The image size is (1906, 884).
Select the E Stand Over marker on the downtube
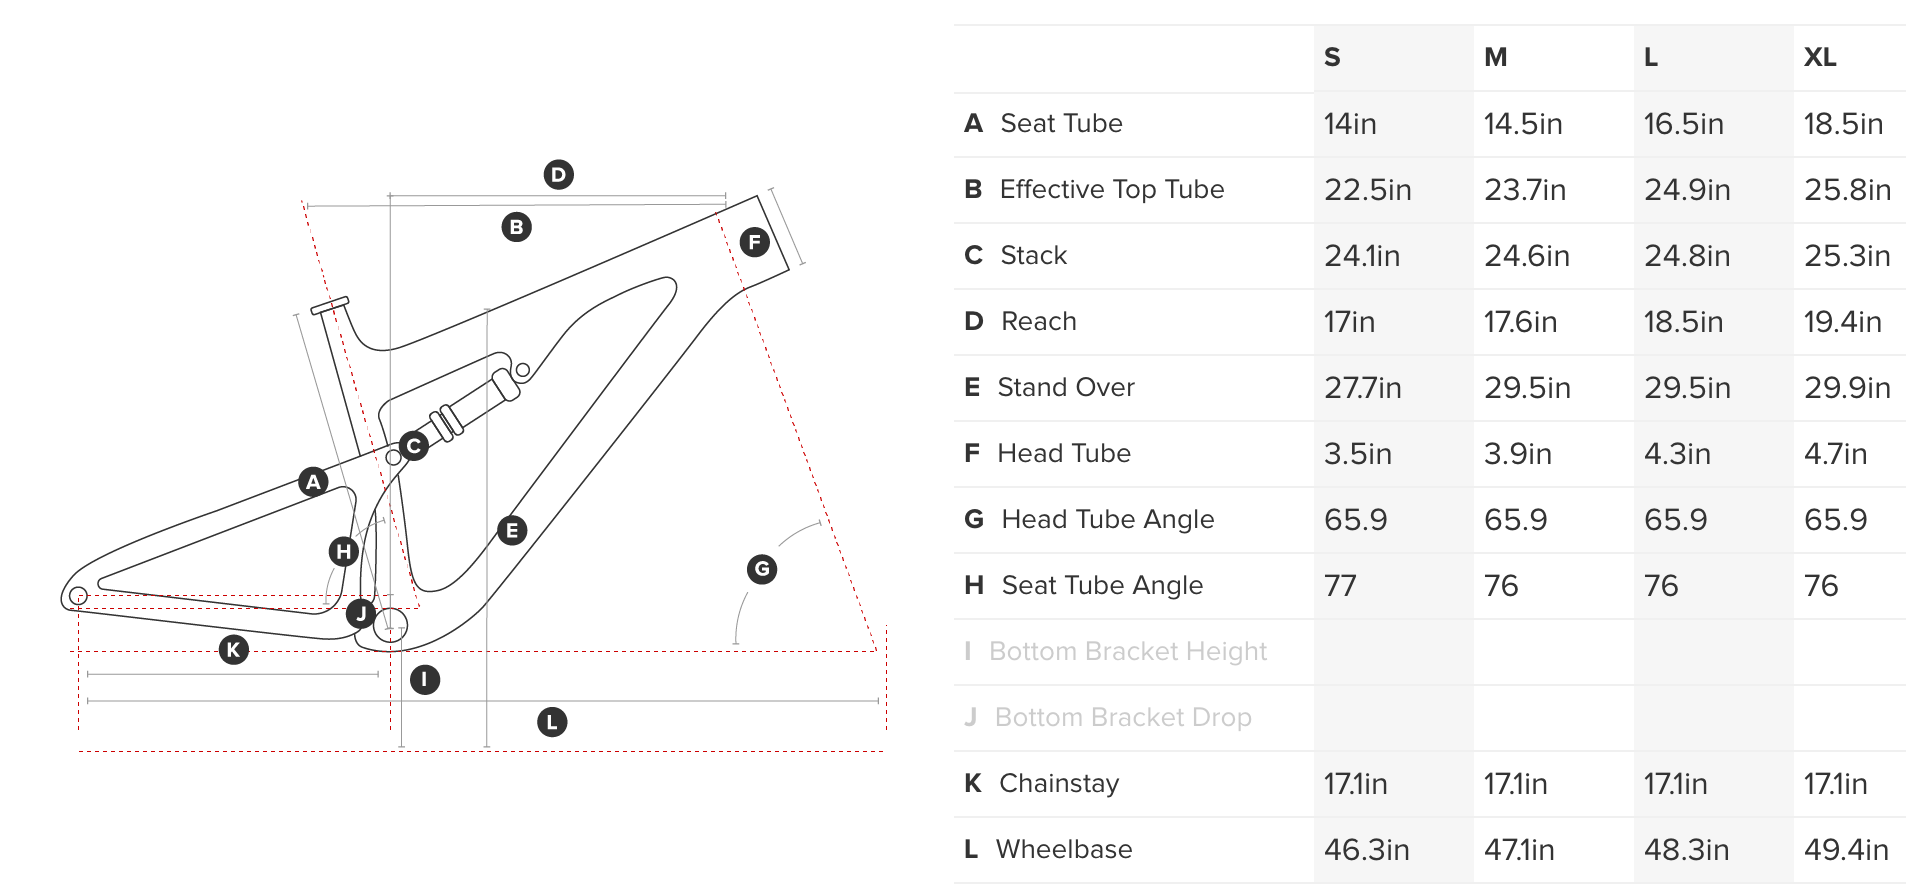[512, 531]
